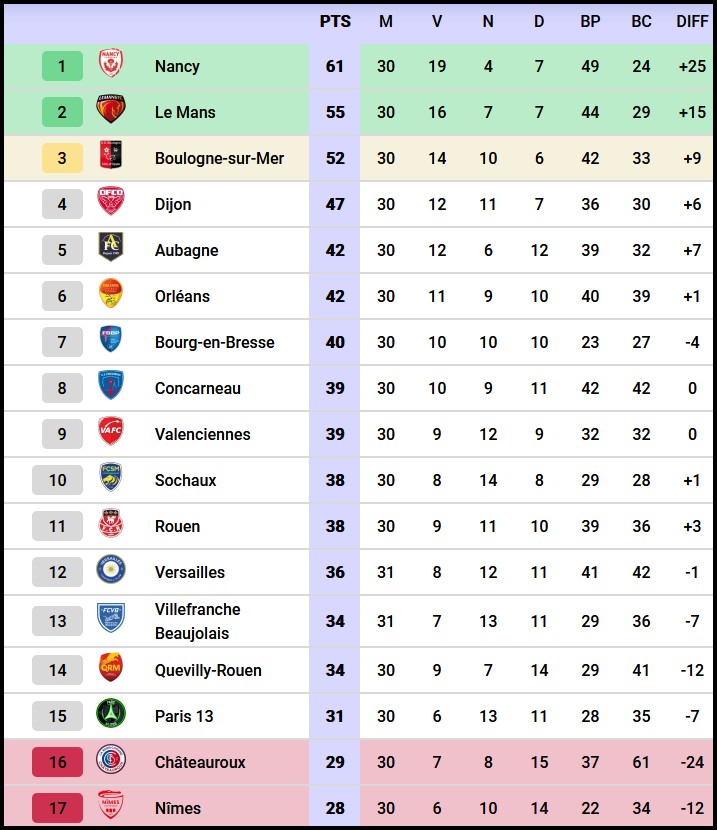Select the Dijon DFCO badge icon
717x830 pixels.
click(x=110, y=203)
